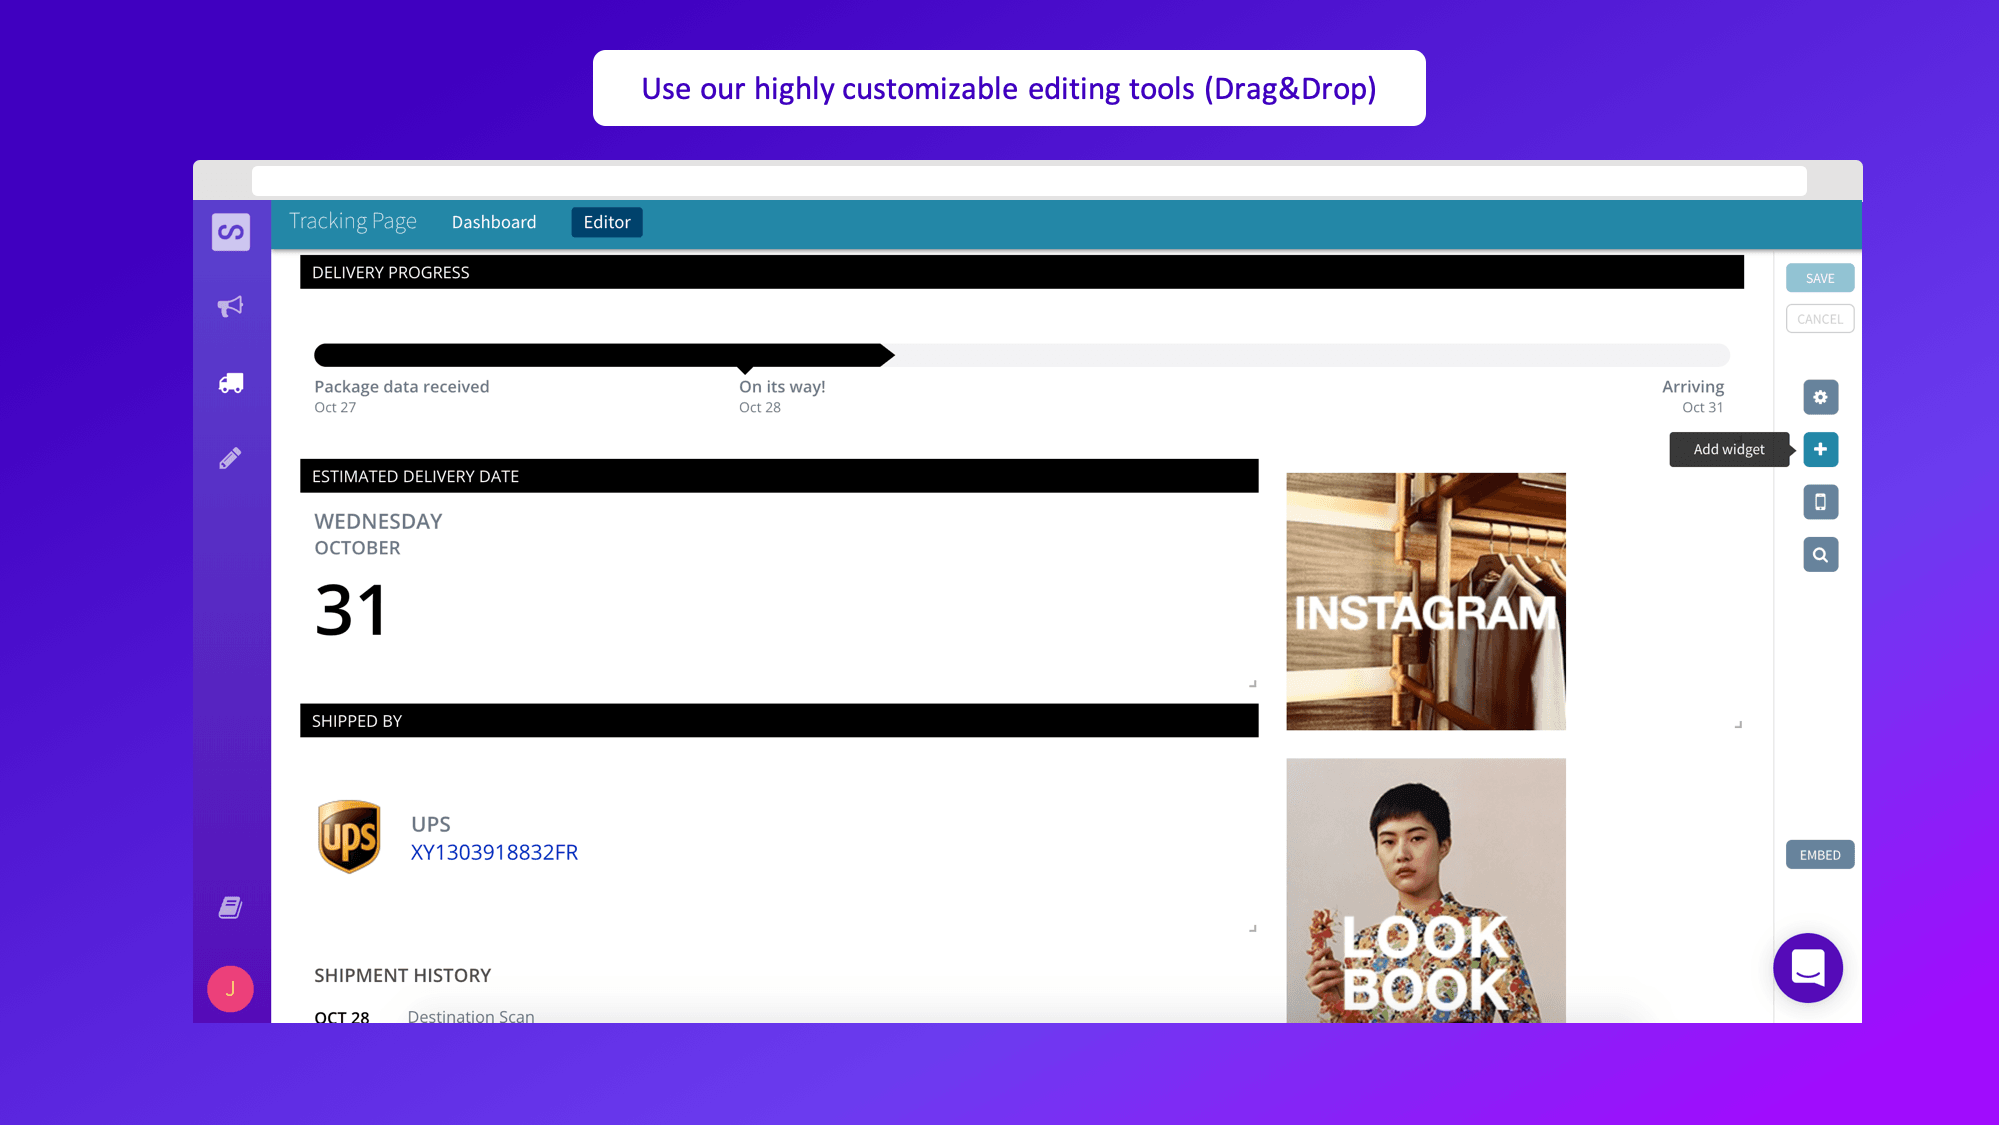
Task: Click the chat support bubble icon
Action: pos(1807,967)
